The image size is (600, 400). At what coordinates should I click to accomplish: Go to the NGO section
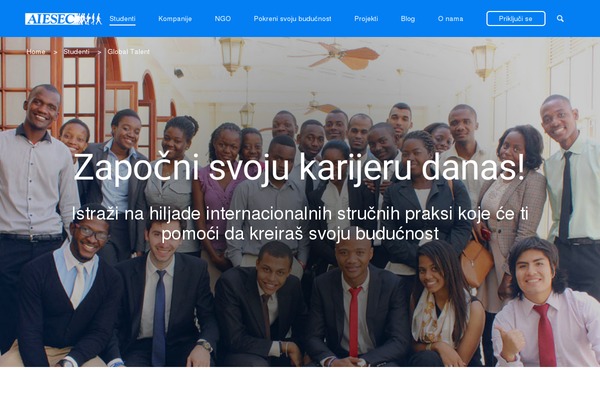tap(223, 19)
